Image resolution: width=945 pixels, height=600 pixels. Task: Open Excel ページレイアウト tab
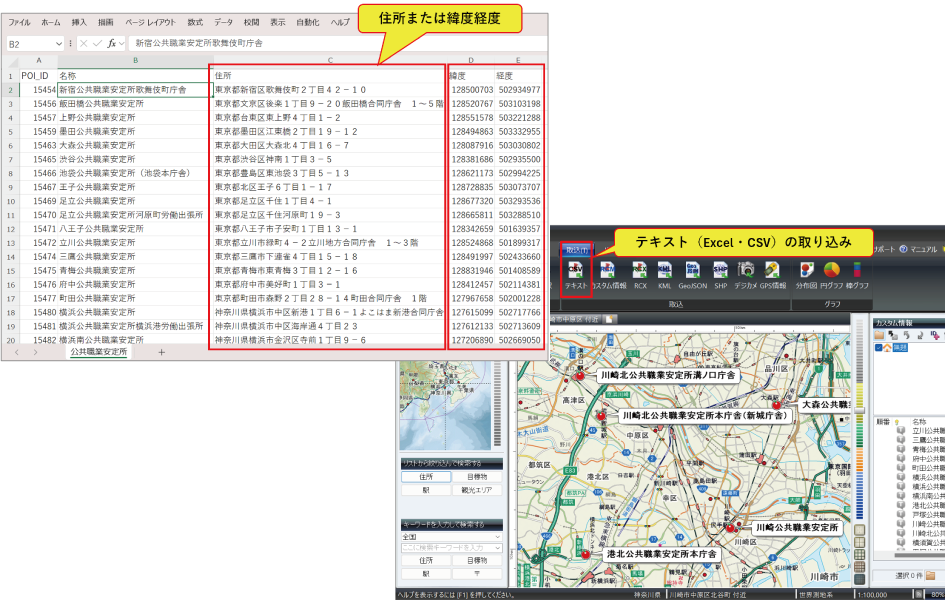point(151,22)
